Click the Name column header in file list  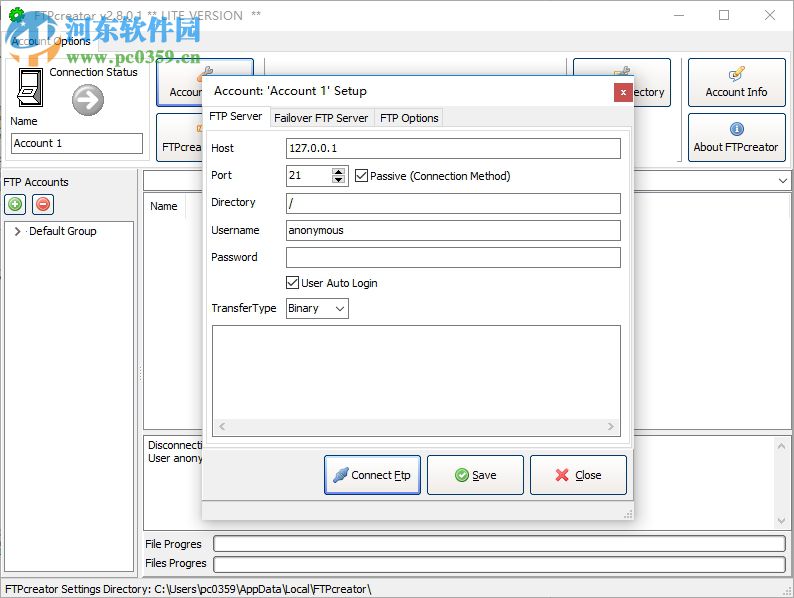164,206
